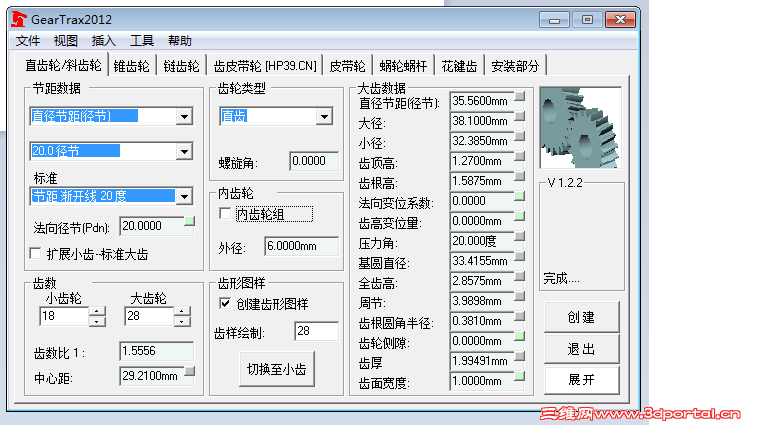
Task: Click the 小齿轮 tooth count field 18
Action: pyautogui.click(x=64, y=316)
